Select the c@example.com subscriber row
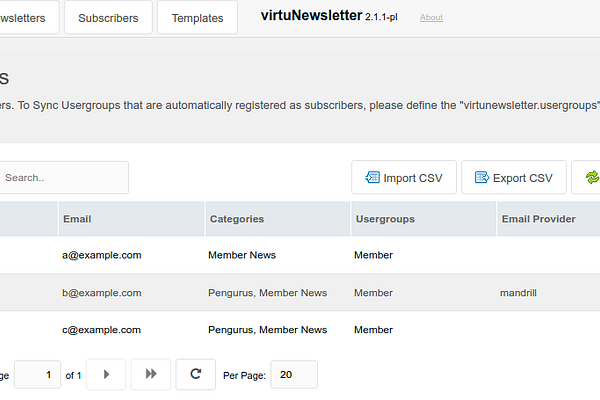The image size is (600, 400). pyautogui.click(x=300, y=330)
